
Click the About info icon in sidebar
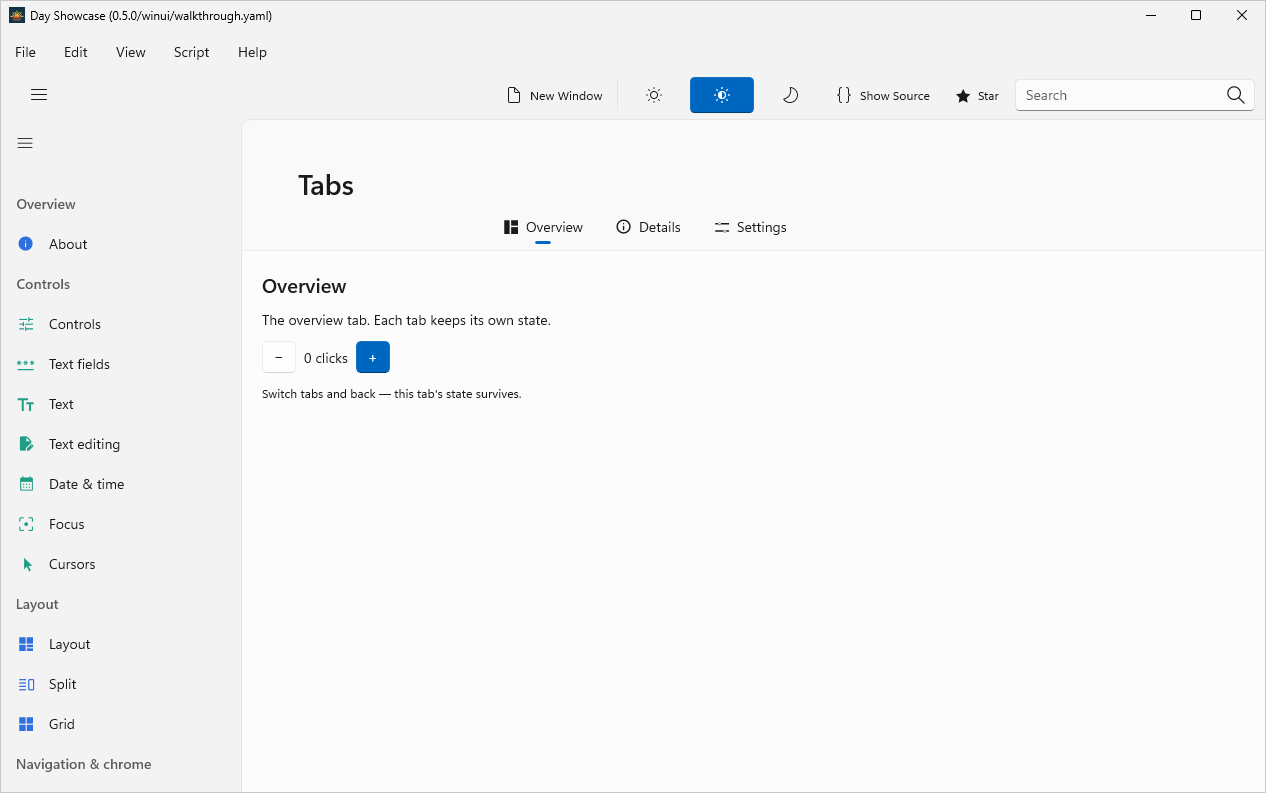tap(26, 244)
